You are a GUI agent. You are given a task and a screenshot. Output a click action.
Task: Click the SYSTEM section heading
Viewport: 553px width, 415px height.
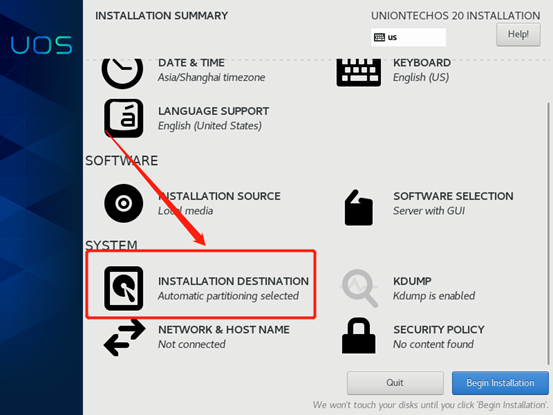pos(111,245)
